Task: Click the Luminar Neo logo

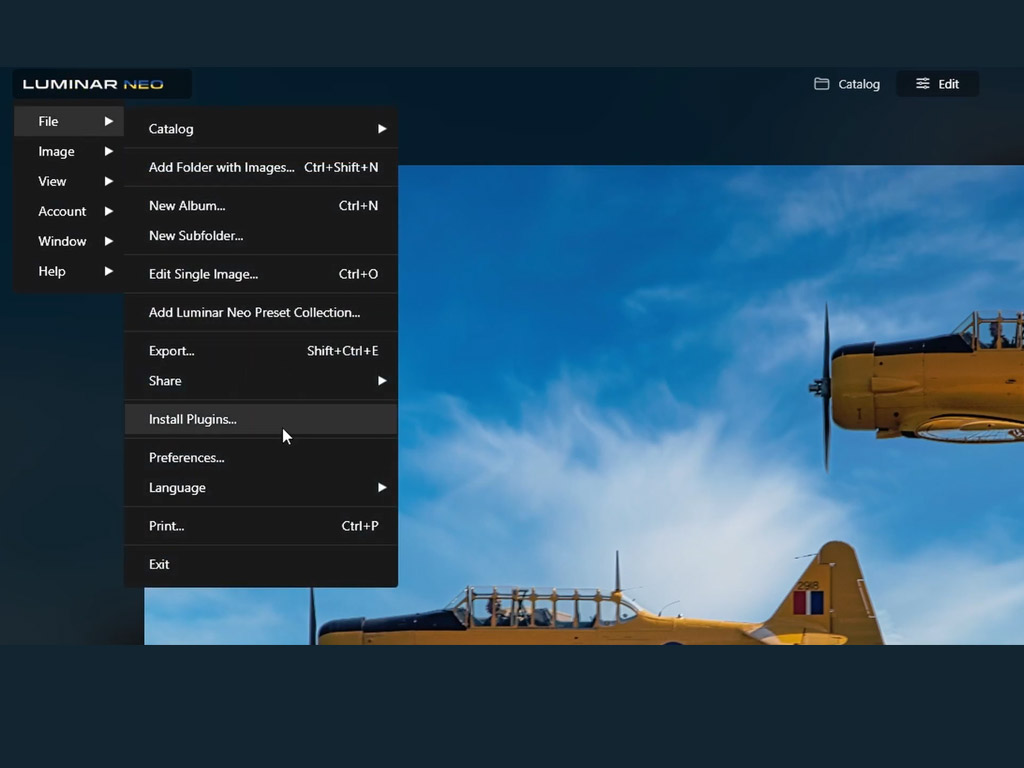Action: click(x=93, y=84)
